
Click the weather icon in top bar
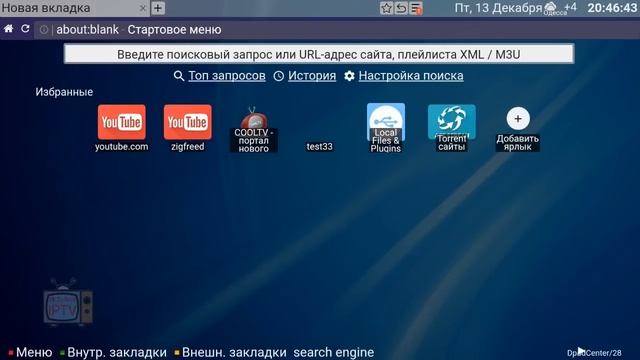tap(551, 7)
